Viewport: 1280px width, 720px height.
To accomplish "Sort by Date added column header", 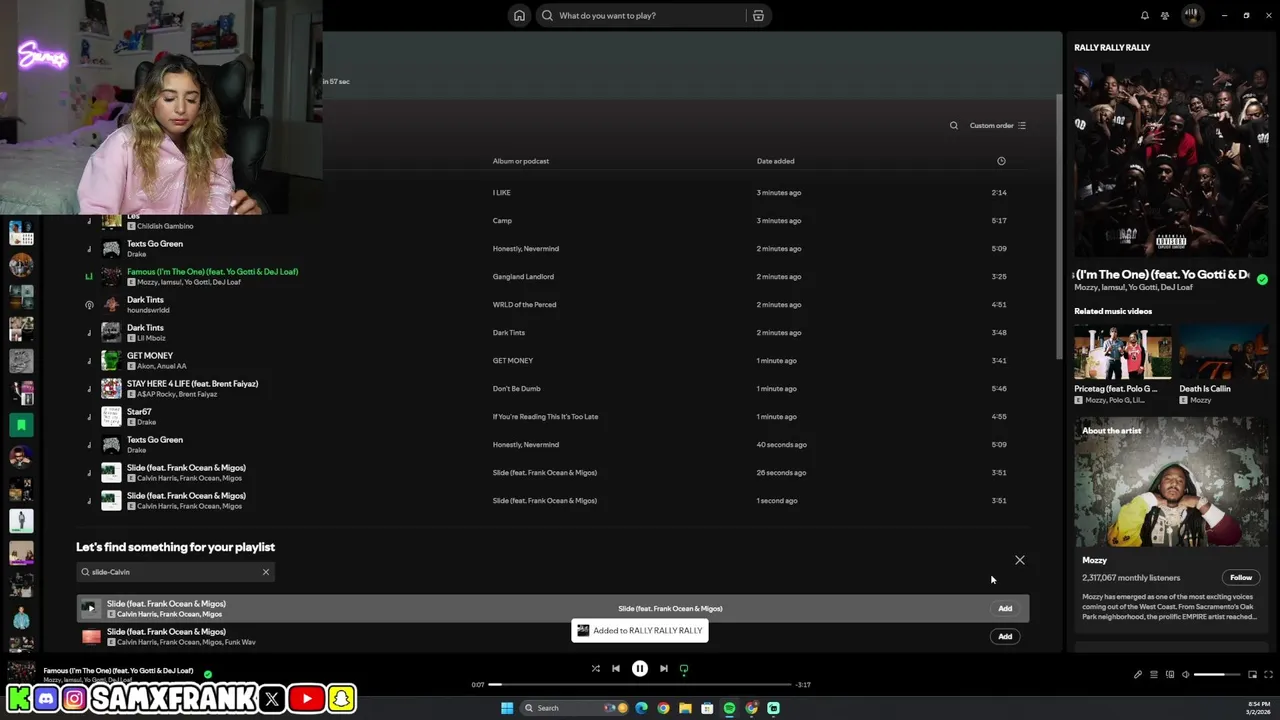I will click(776, 161).
